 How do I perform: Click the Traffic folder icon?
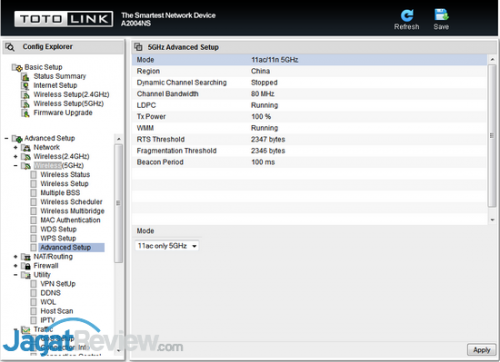[x=26, y=329]
